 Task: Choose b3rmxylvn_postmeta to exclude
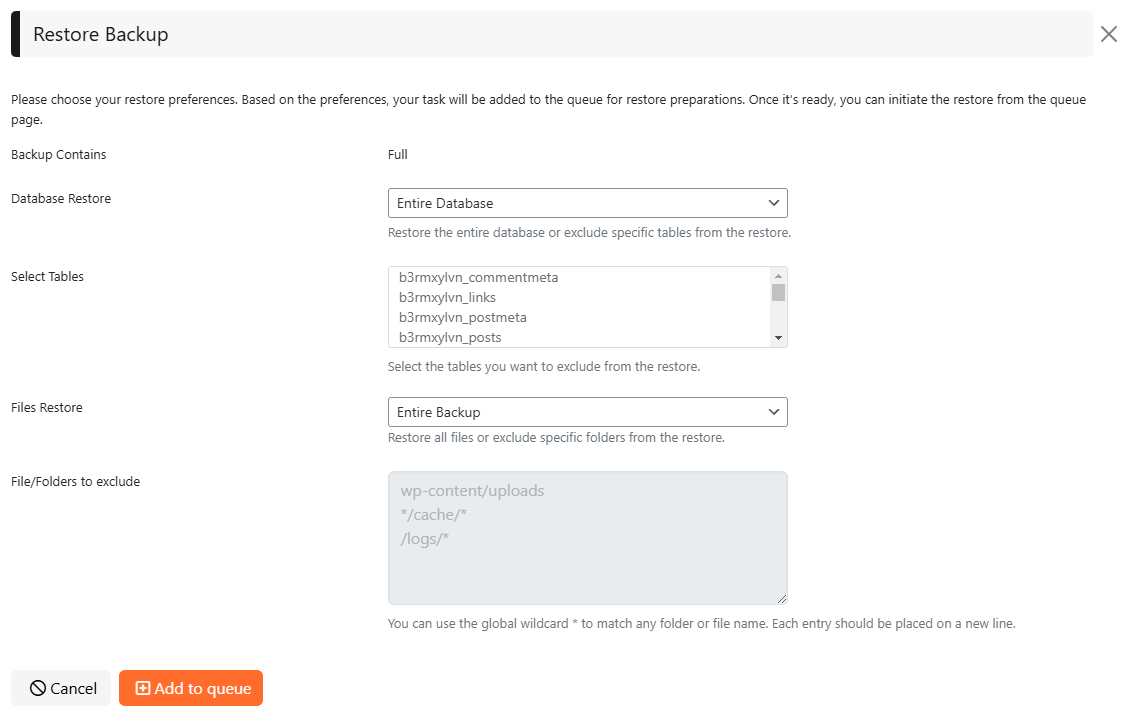[462, 317]
